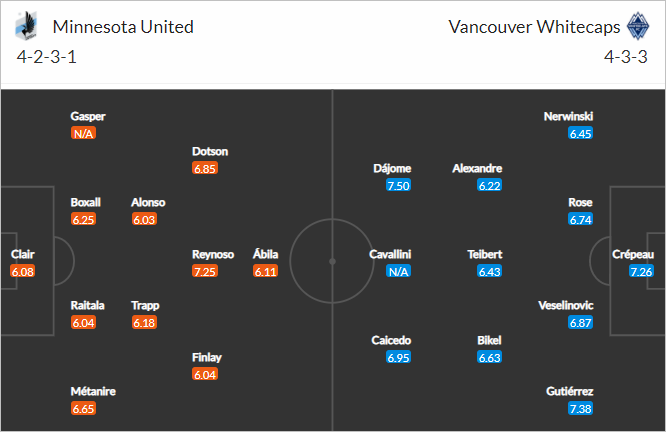This screenshot has width=666, height=432.
Task: Click Gasper's N/A rating badge
Action: tap(83, 133)
